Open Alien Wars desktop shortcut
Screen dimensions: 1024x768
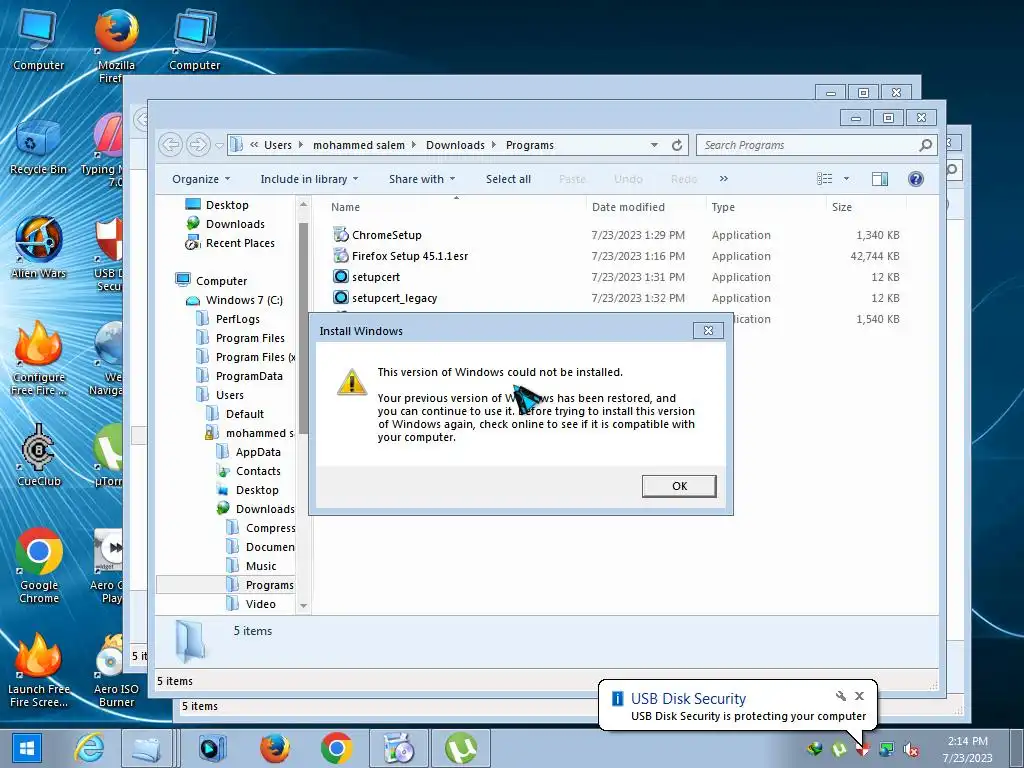click(39, 248)
